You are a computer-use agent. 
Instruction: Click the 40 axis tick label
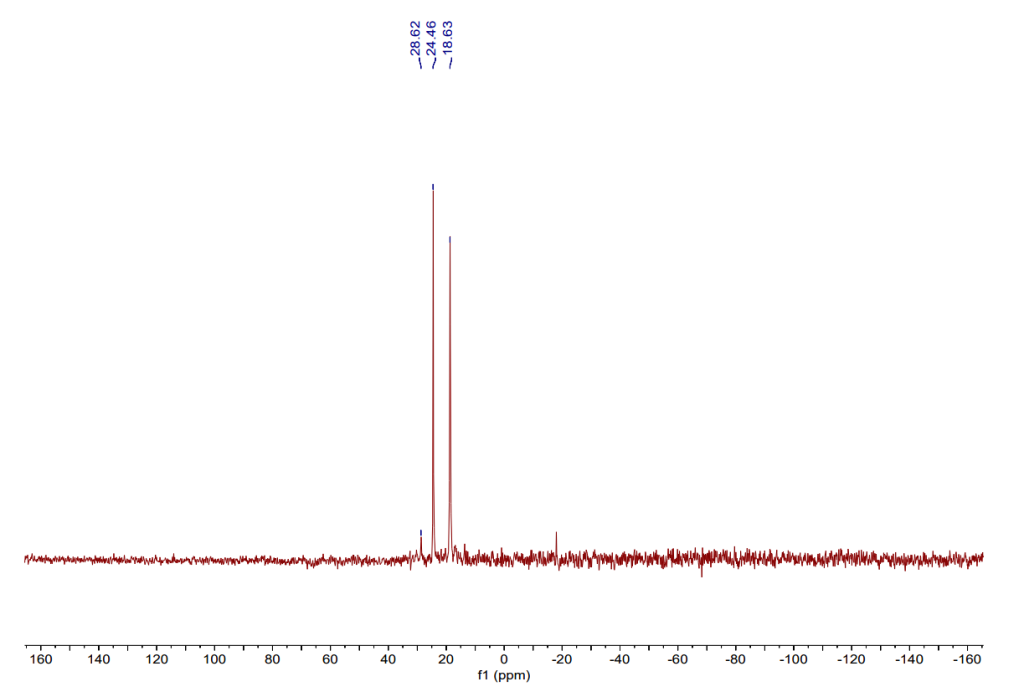[x=388, y=660]
